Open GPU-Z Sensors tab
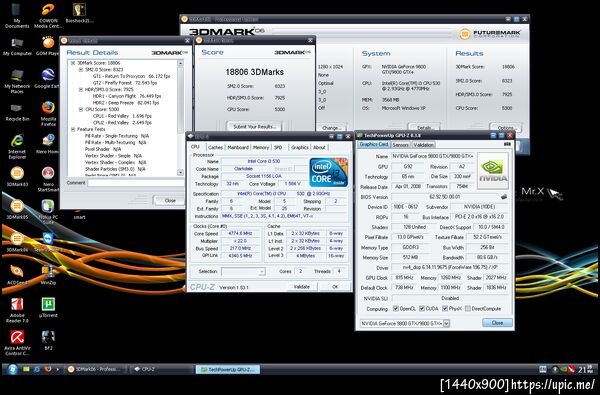600x395 pixels. point(401,145)
